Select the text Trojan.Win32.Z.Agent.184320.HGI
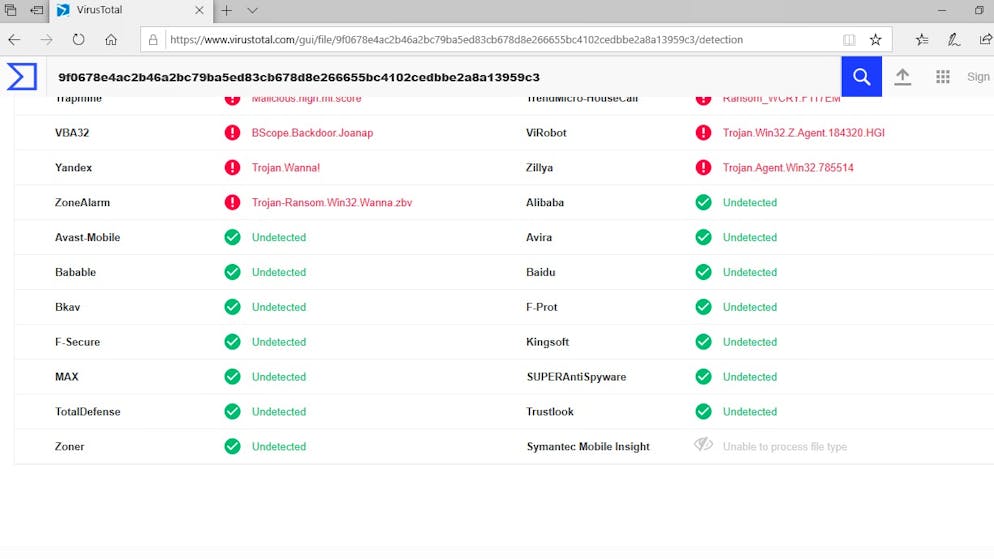This screenshot has width=994, height=559. click(804, 132)
